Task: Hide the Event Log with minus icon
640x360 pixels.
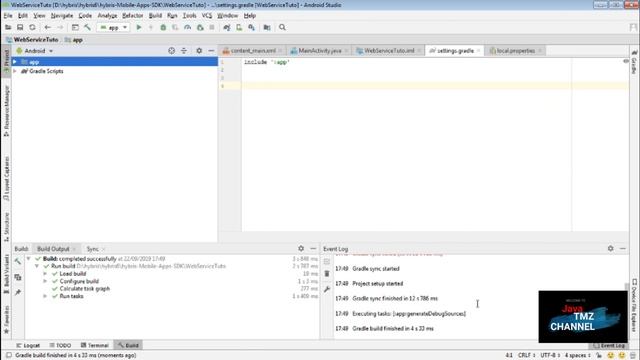Action: point(622,248)
